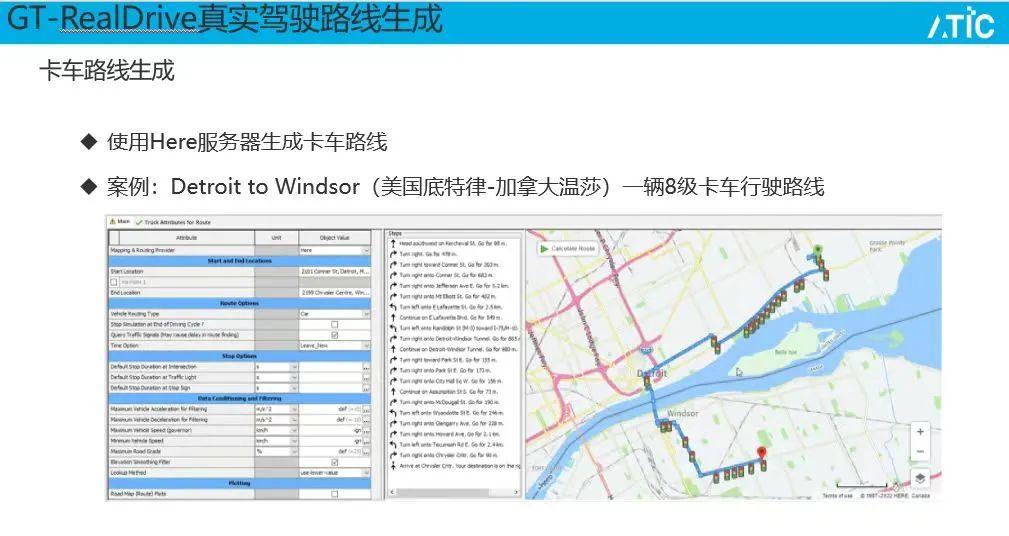This screenshot has height=536, width=1009.
Task: Open the Terms of use link
Action: pos(837,496)
